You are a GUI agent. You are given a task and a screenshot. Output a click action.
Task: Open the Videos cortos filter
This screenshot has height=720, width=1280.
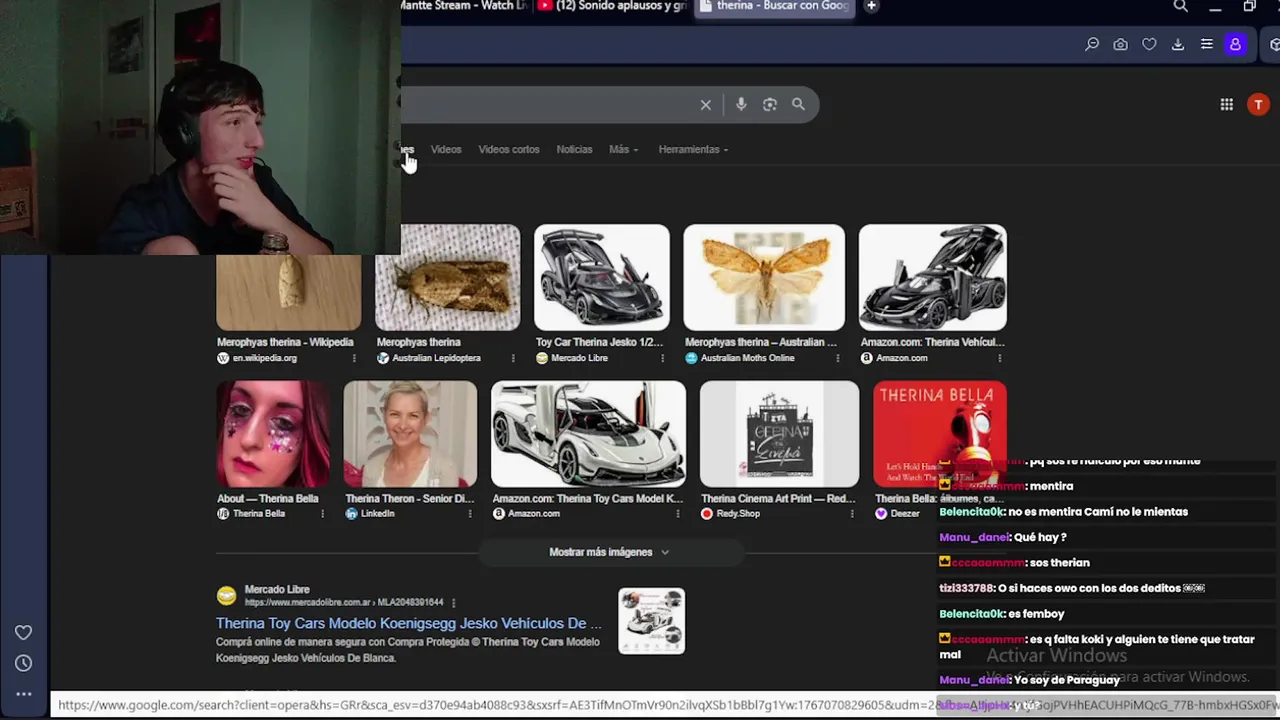click(x=508, y=149)
